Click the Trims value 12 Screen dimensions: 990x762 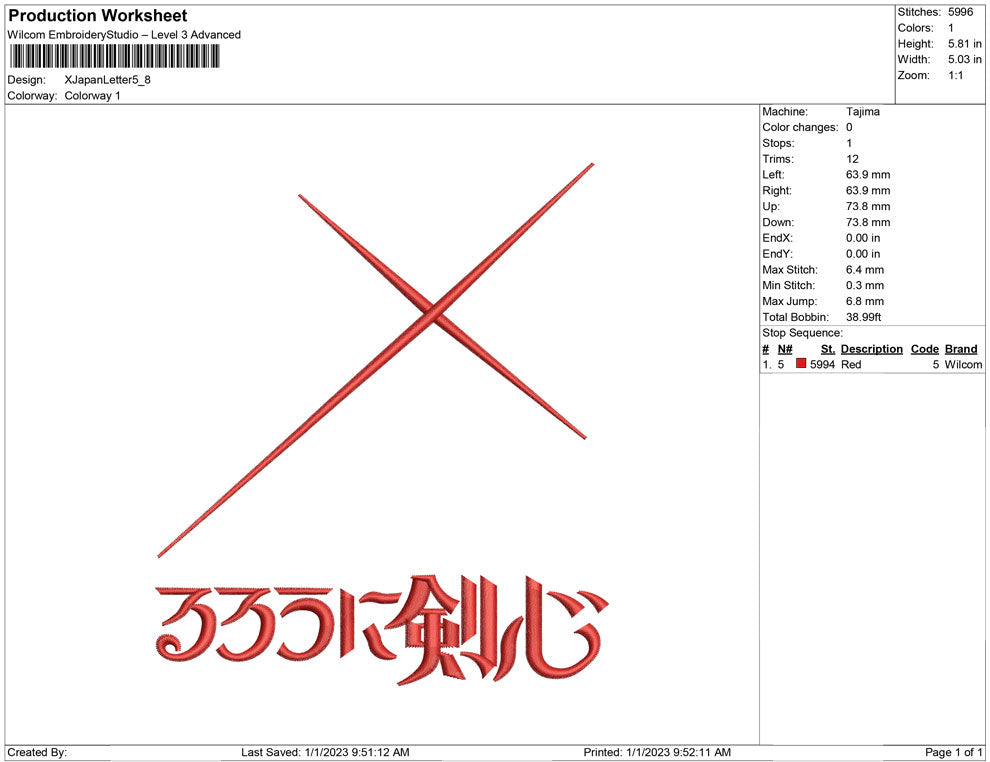pos(852,158)
